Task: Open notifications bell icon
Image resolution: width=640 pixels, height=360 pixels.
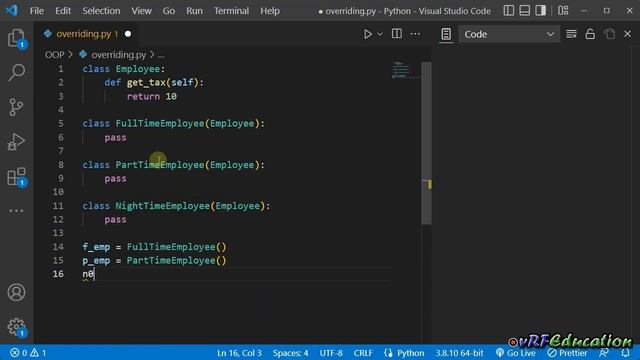Action: pos(625,353)
